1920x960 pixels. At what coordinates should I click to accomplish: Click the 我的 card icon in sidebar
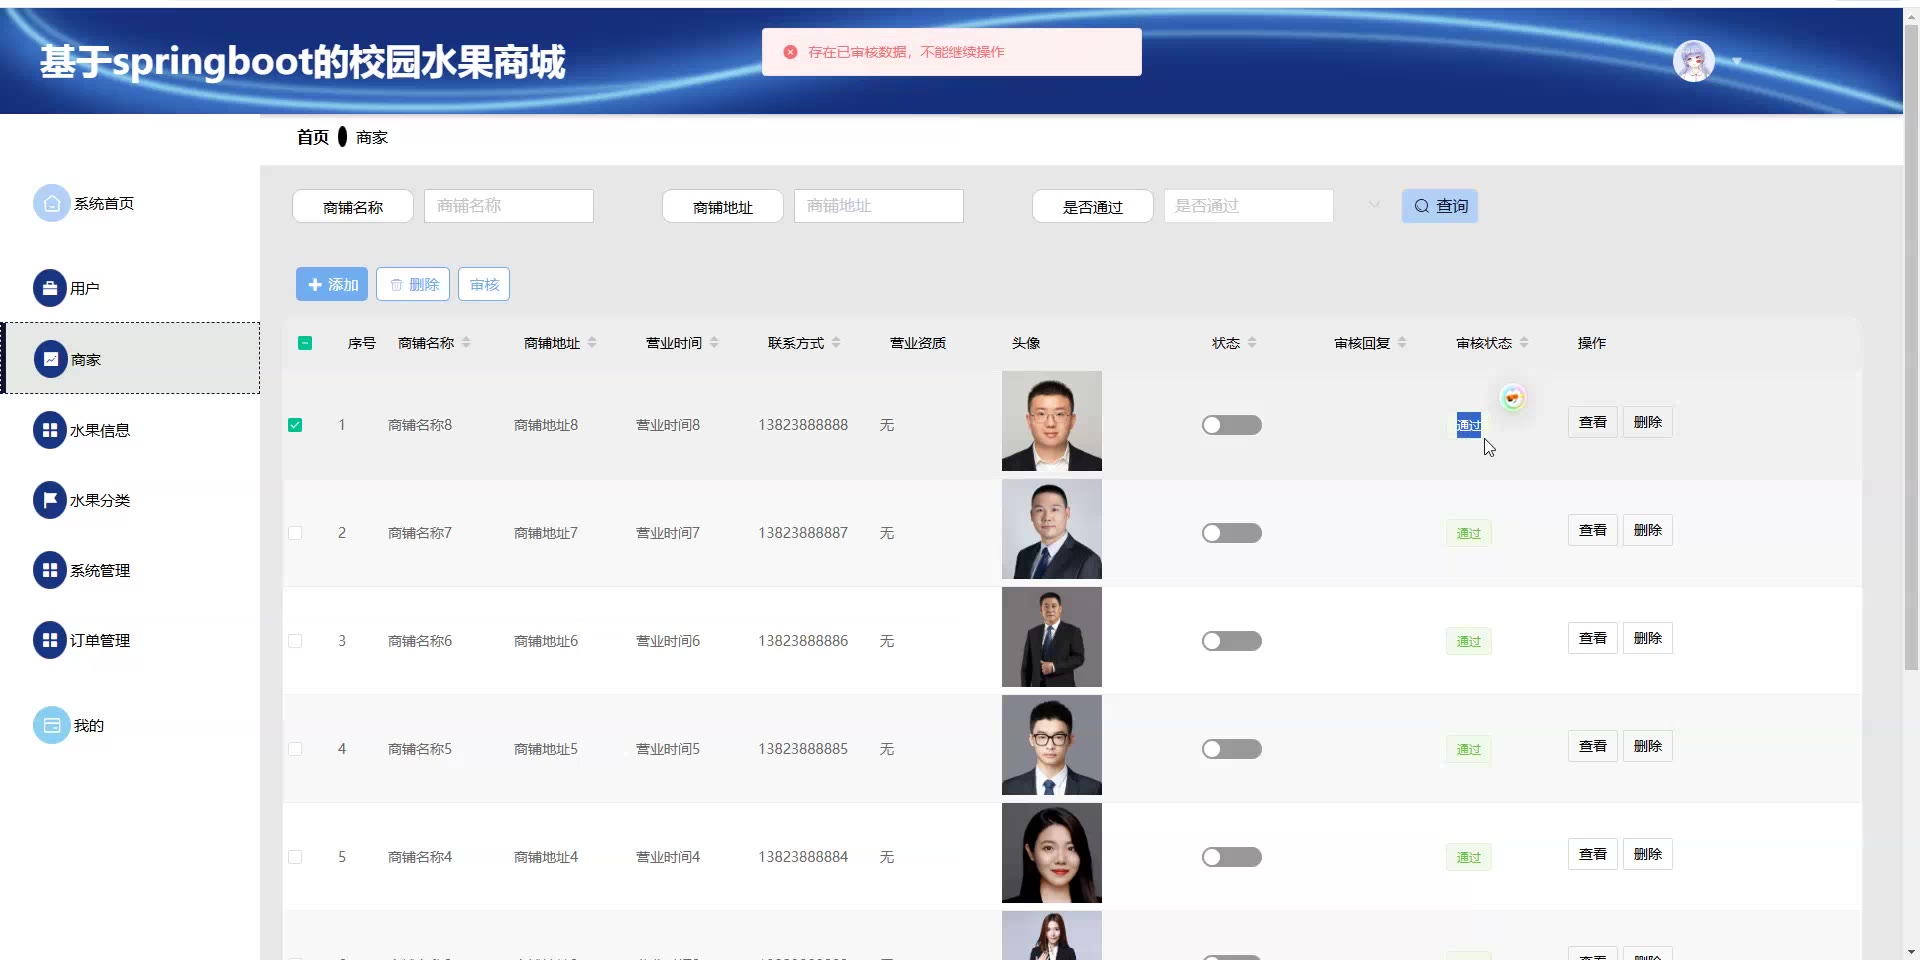pyautogui.click(x=51, y=725)
